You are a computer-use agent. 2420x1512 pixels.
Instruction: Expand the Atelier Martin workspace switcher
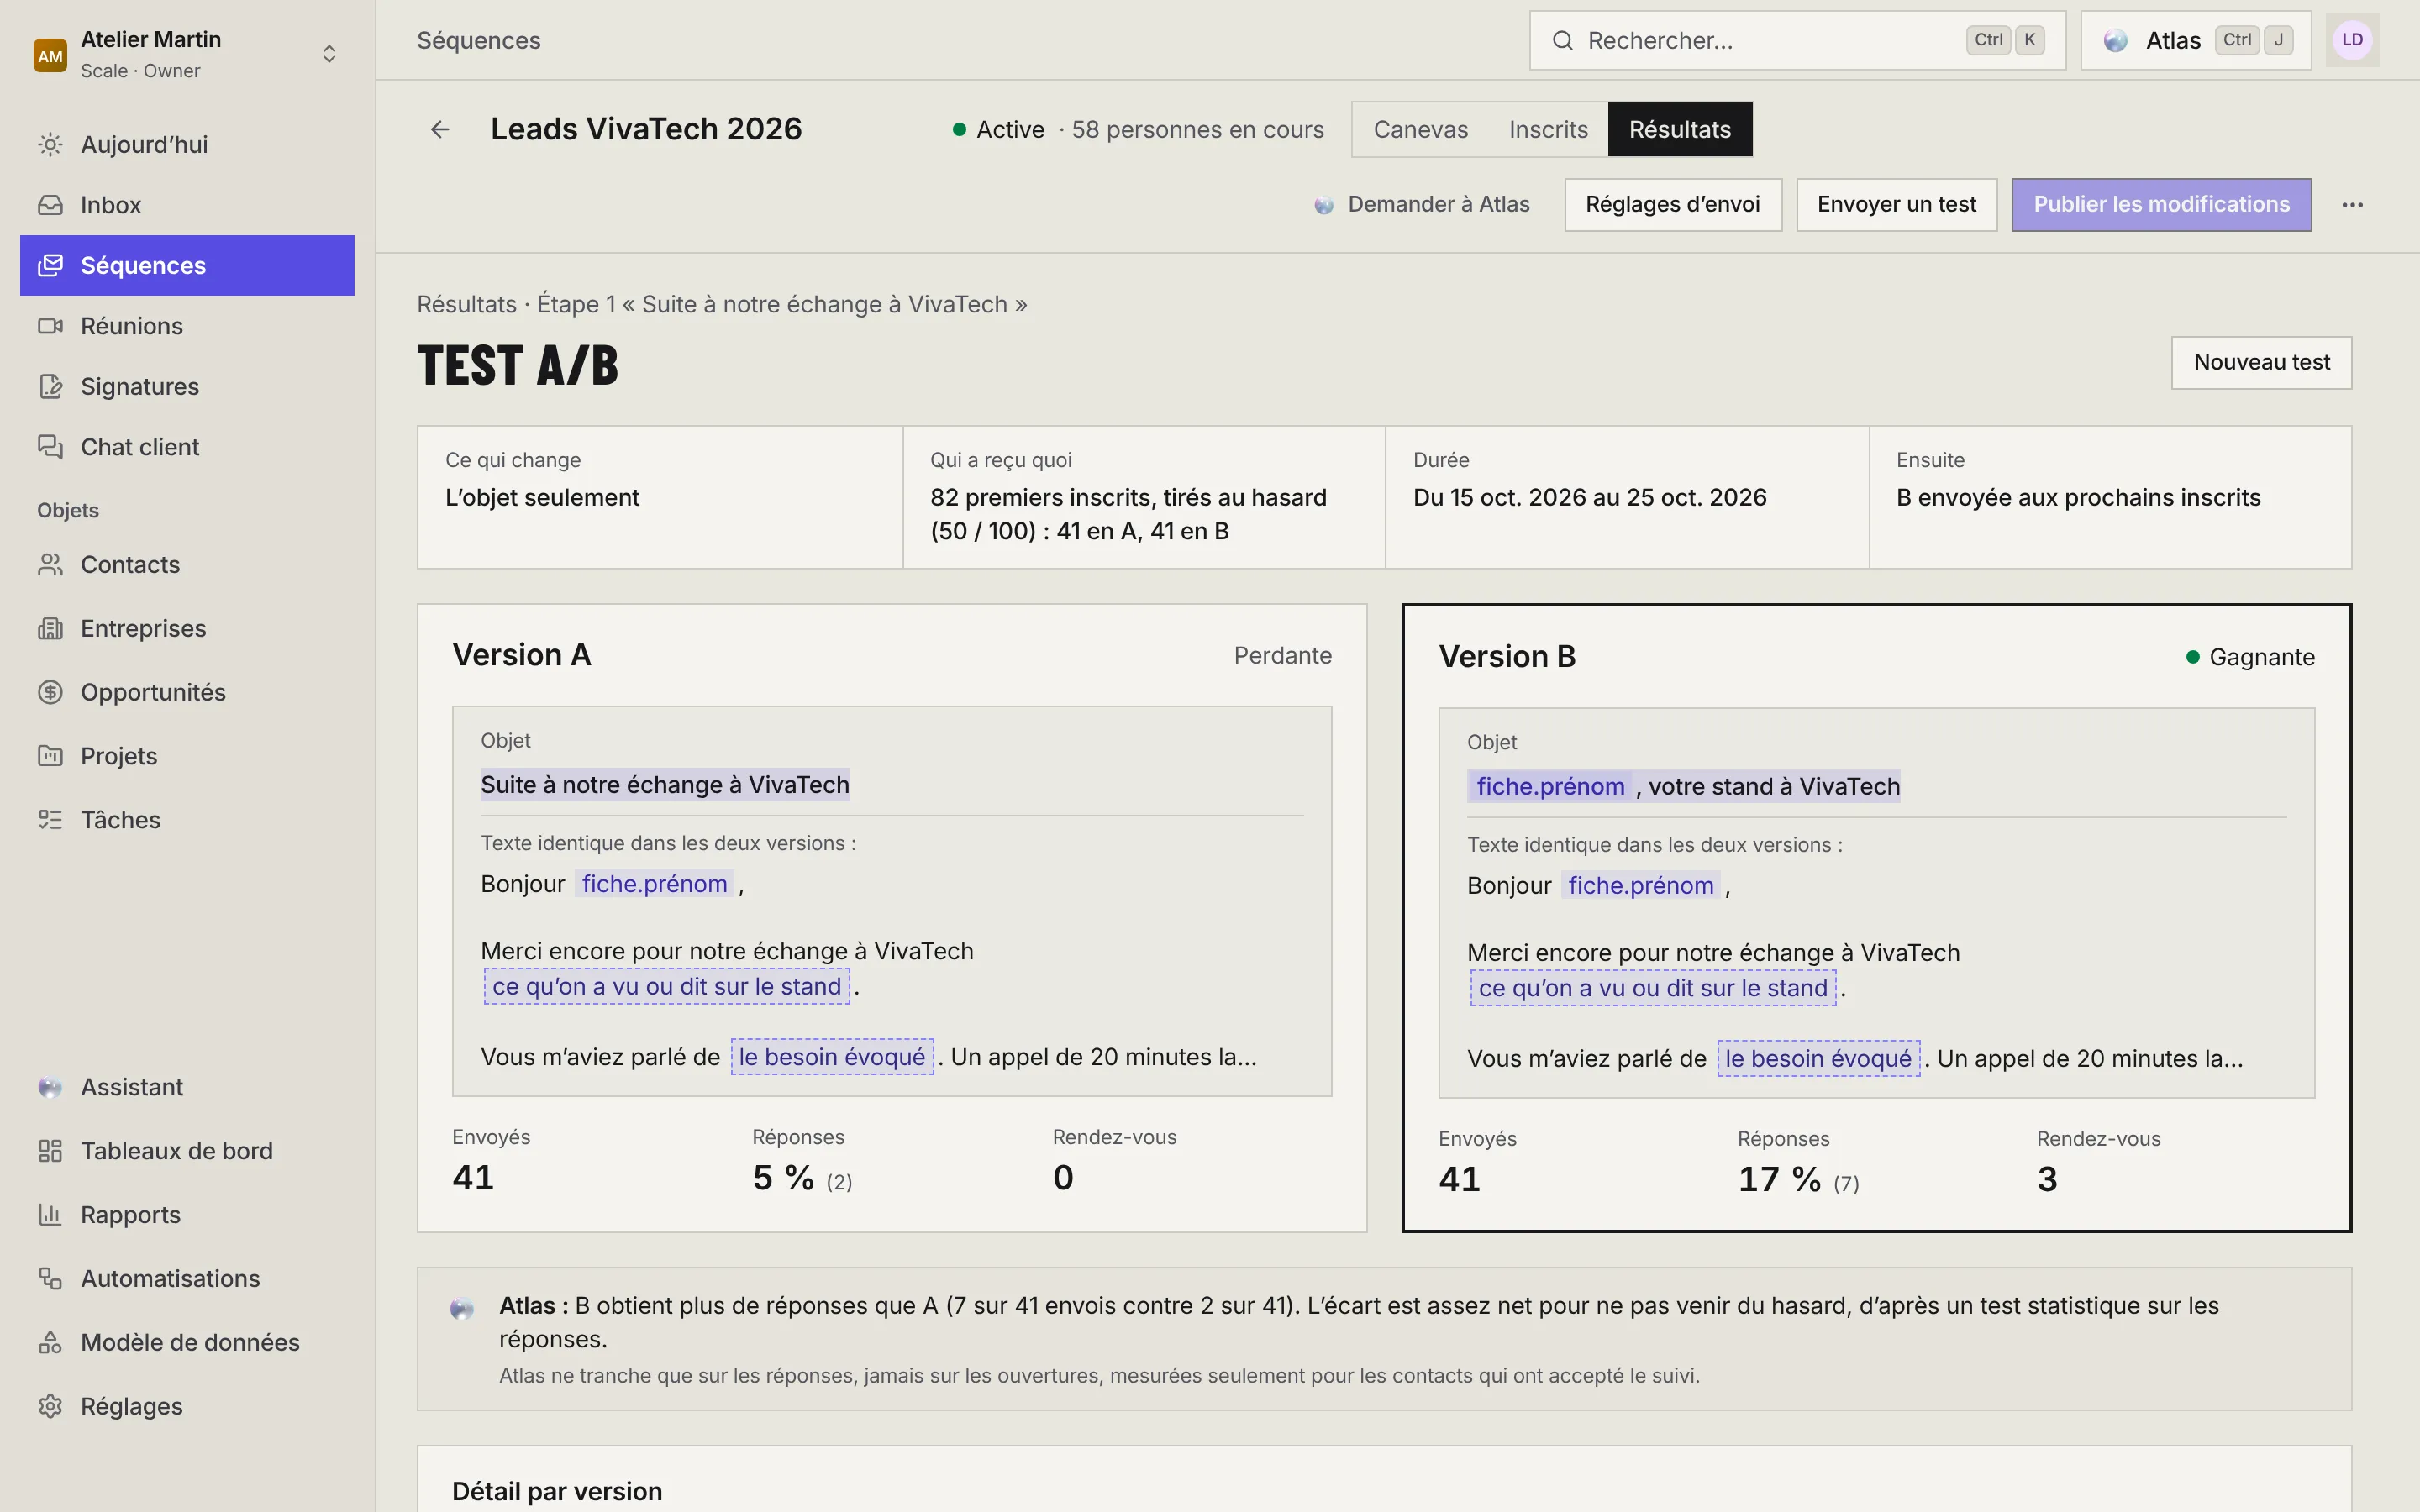(329, 54)
